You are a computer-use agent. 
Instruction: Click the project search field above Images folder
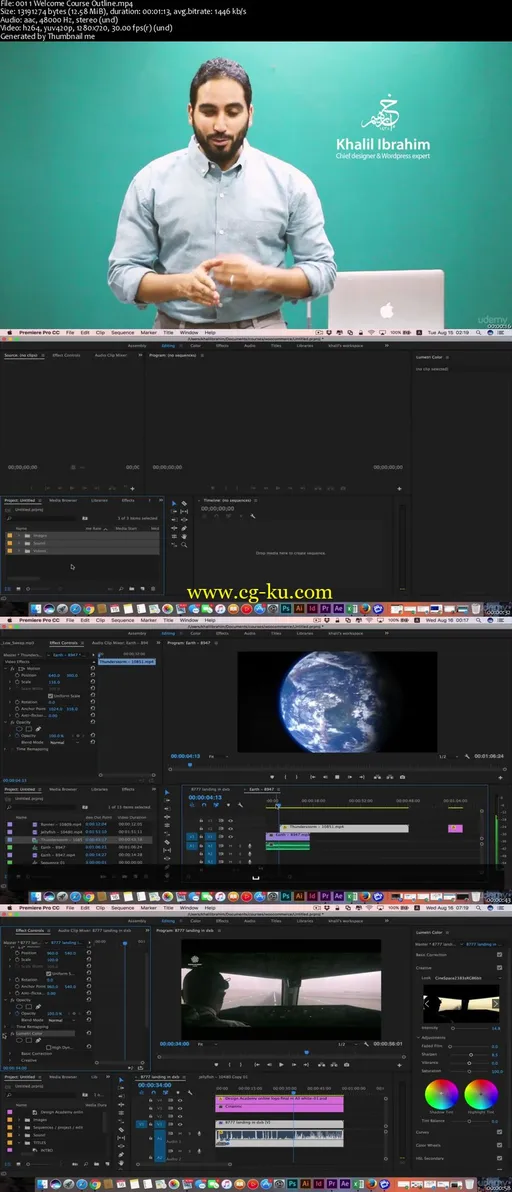click(x=43, y=518)
